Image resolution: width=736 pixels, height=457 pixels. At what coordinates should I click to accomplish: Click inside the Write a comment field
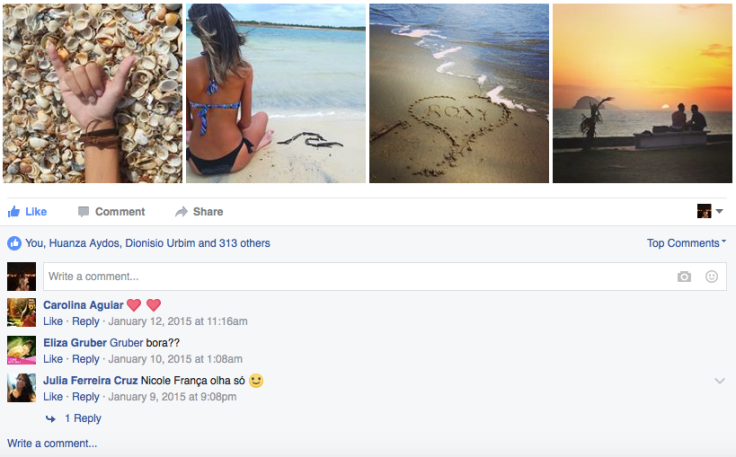[350, 277]
